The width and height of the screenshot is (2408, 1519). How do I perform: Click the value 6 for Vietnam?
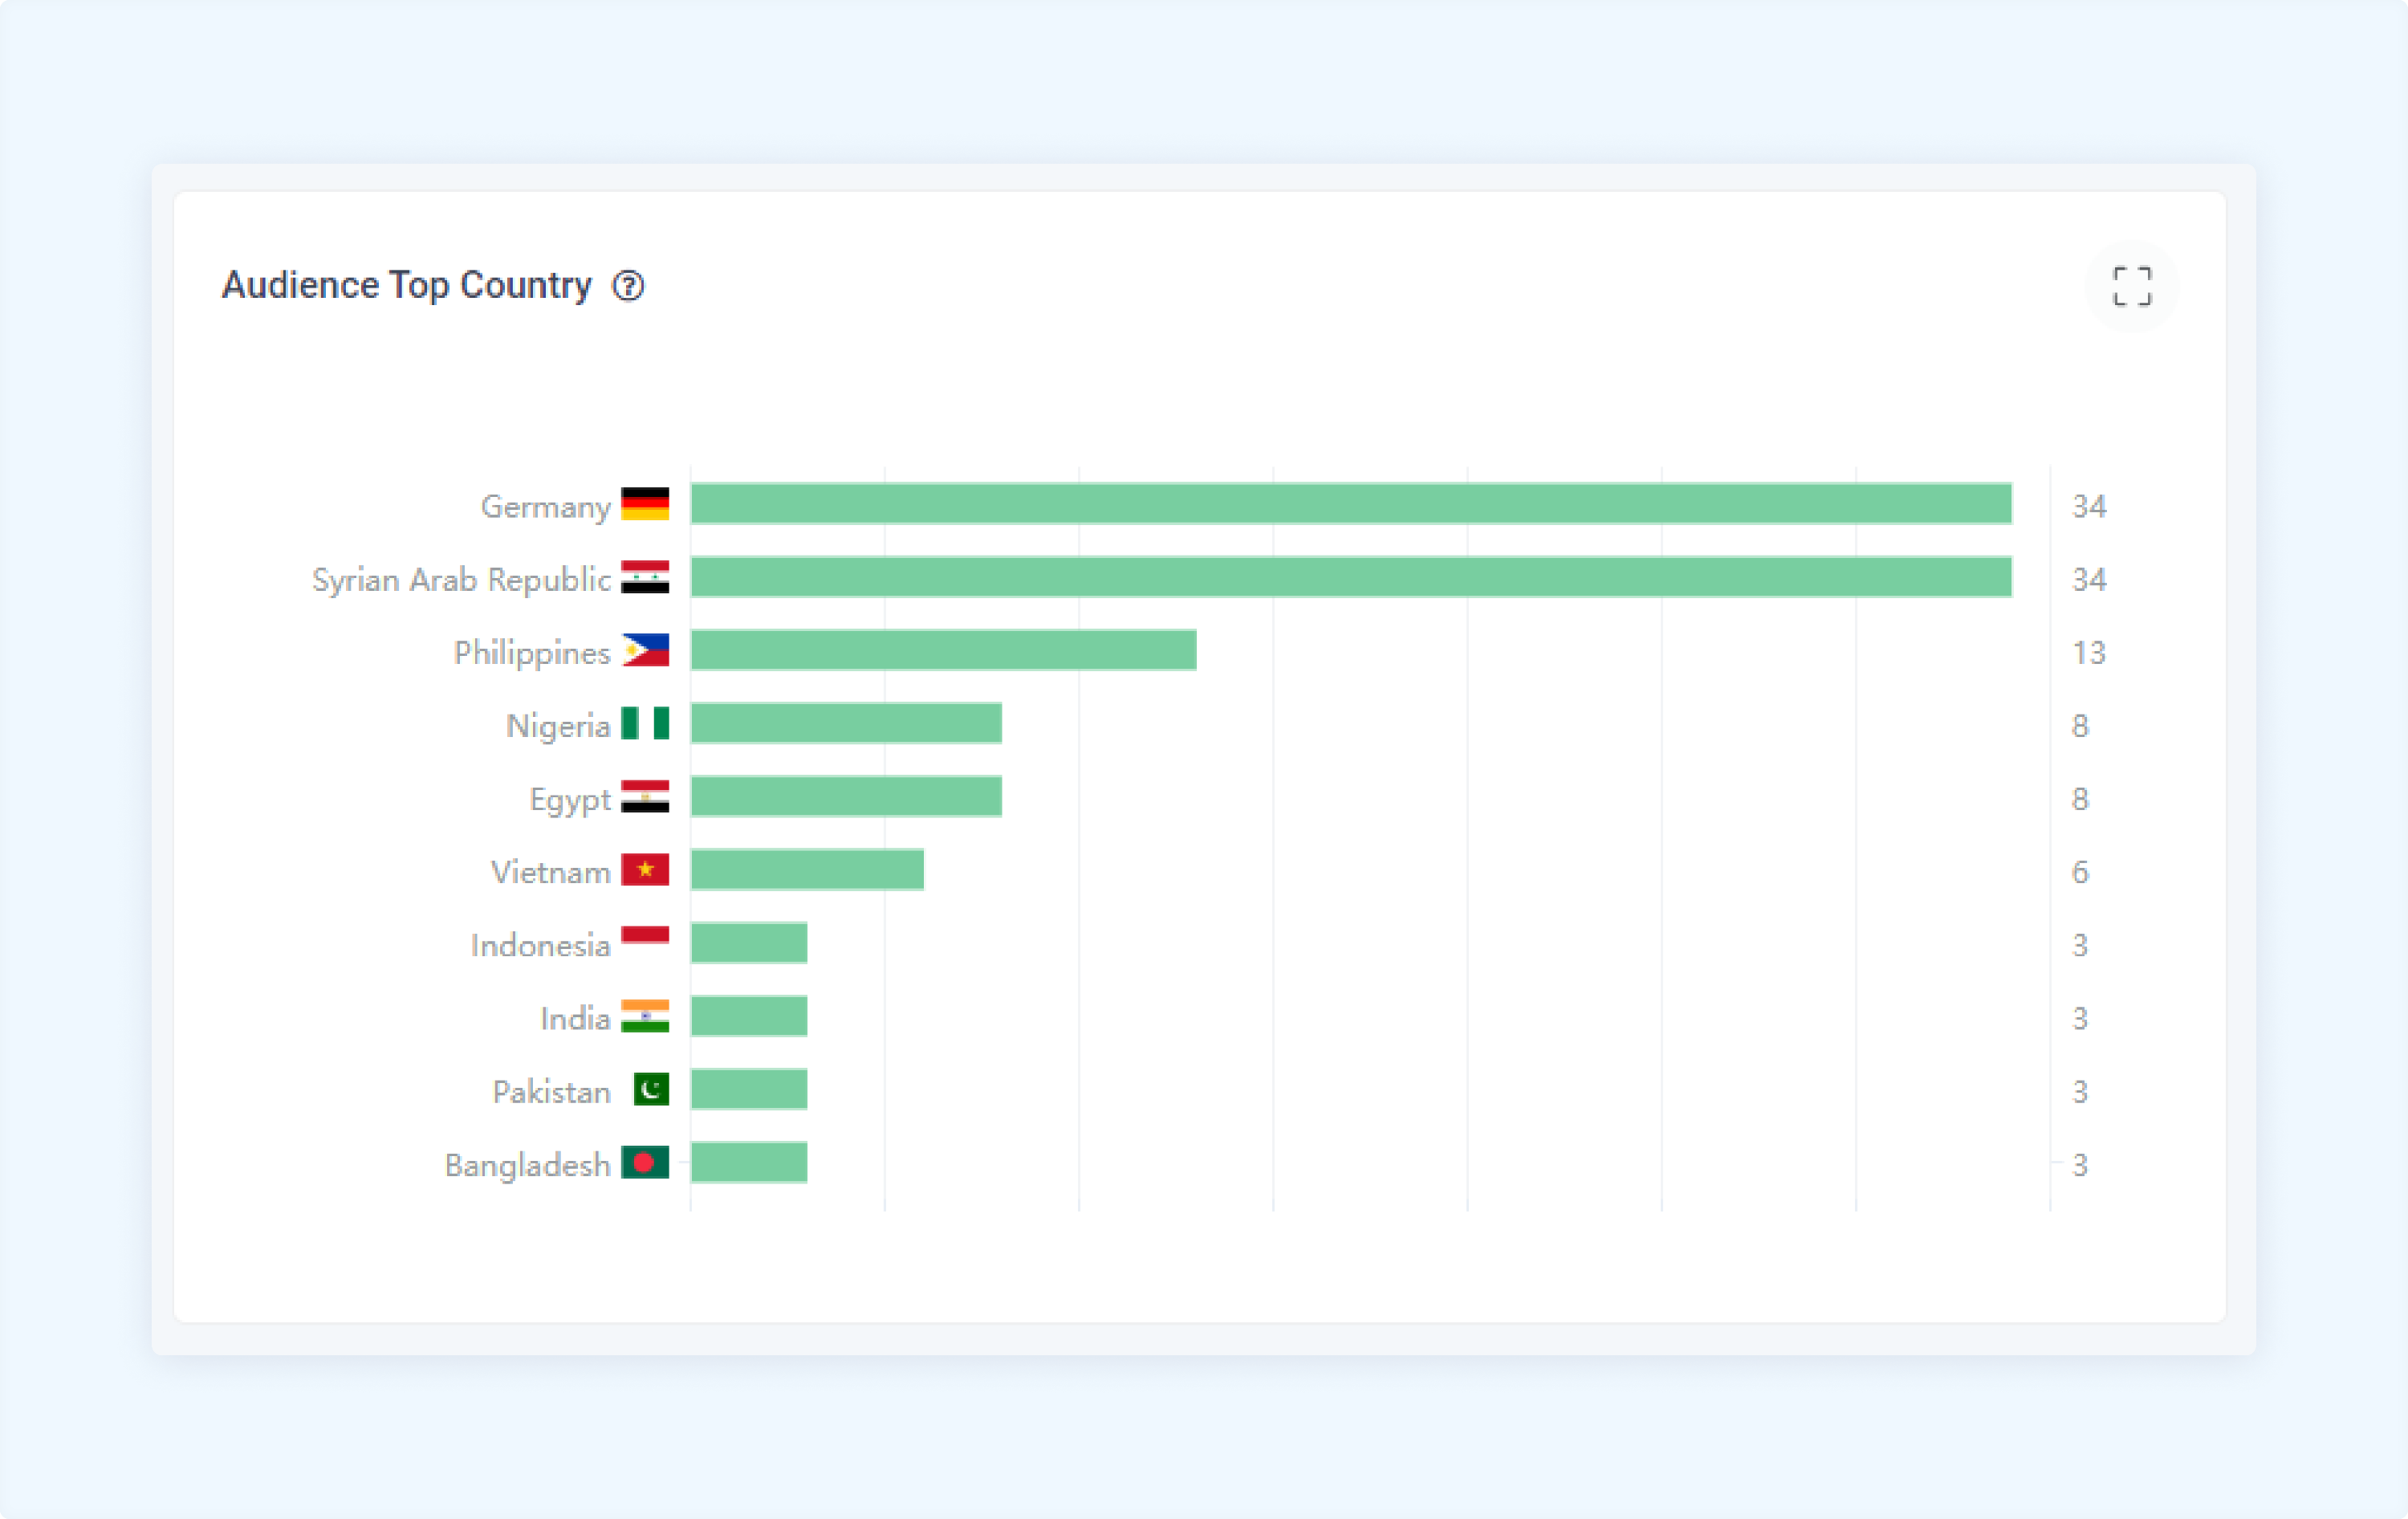(x=2080, y=871)
